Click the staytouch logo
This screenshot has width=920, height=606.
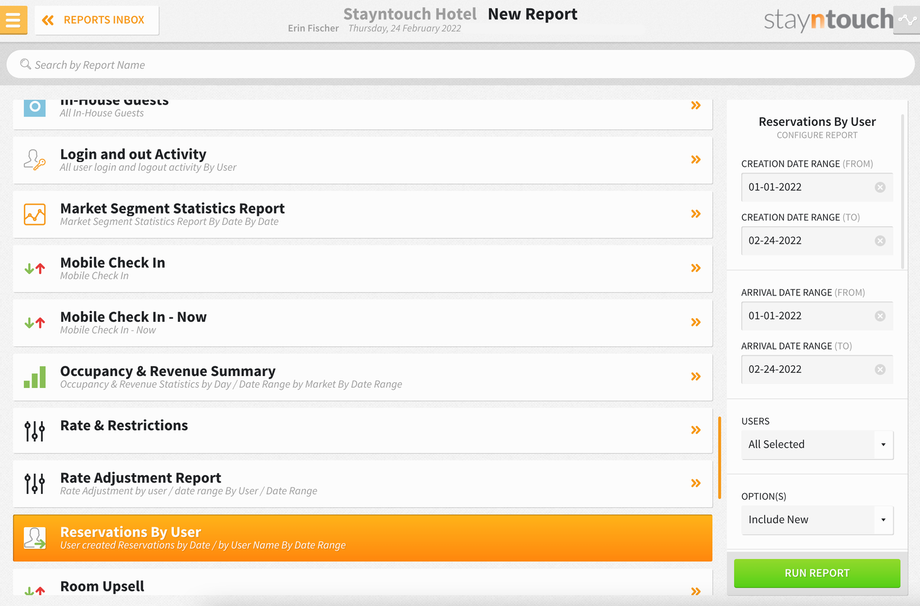(828, 20)
